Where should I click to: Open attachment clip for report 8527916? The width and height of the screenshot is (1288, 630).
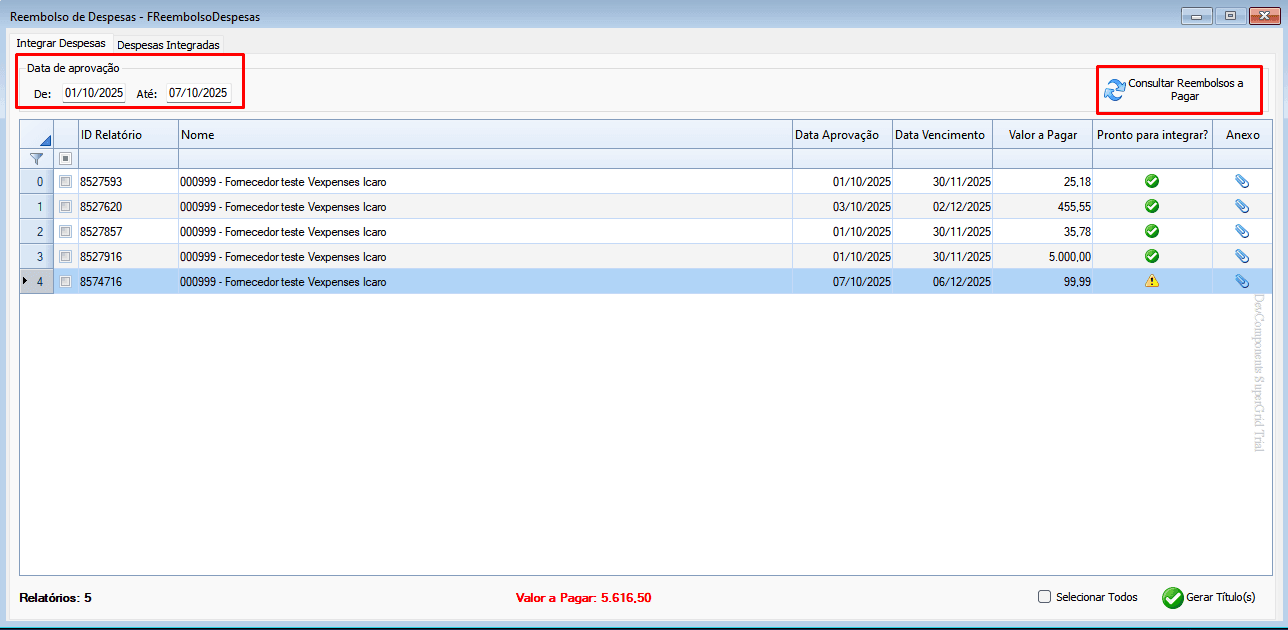pyautogui.click(x=1242, y=256)
